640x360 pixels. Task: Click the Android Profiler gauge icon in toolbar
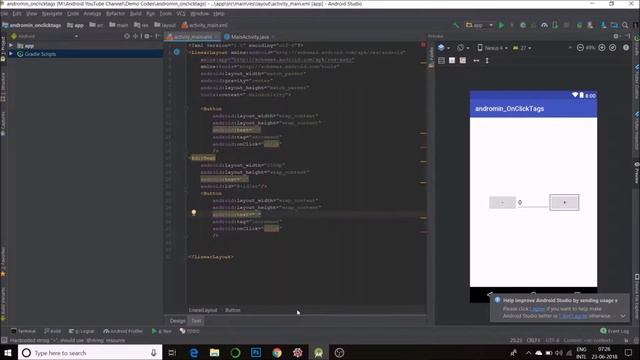click(x=544, y=25)
